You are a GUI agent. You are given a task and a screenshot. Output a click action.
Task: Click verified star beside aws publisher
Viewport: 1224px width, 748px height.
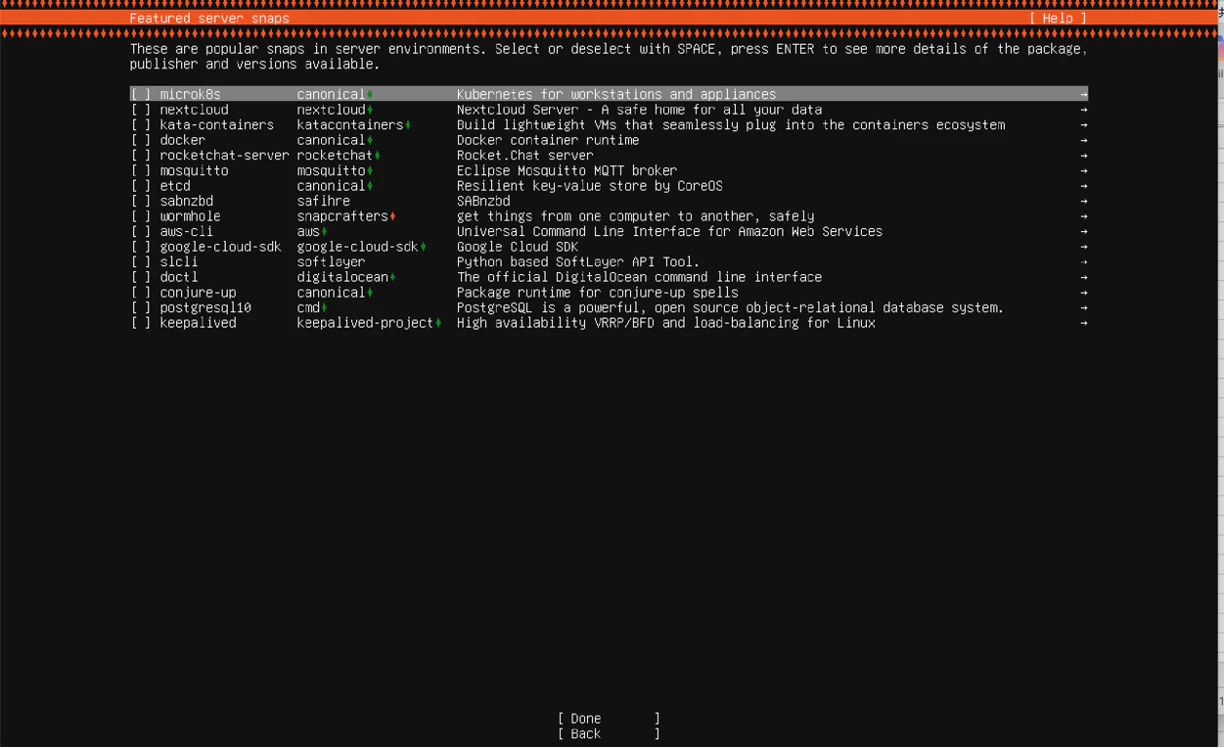(324, 232)
